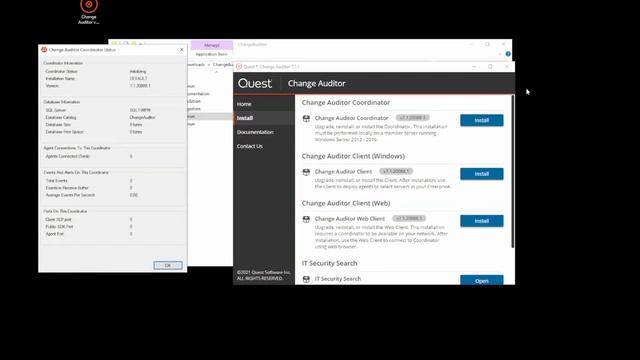Confirm the Coordinator Status dialog with OK
Image resolution: width=640 pixels, height=360 pixels.
pos(168,265)
